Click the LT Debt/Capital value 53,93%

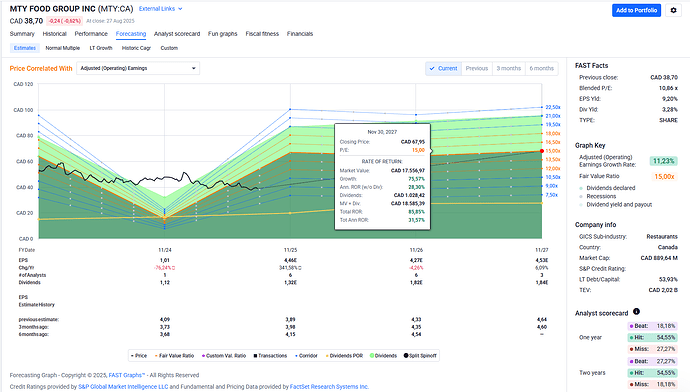pyautogui.click(x=668, y=279)
